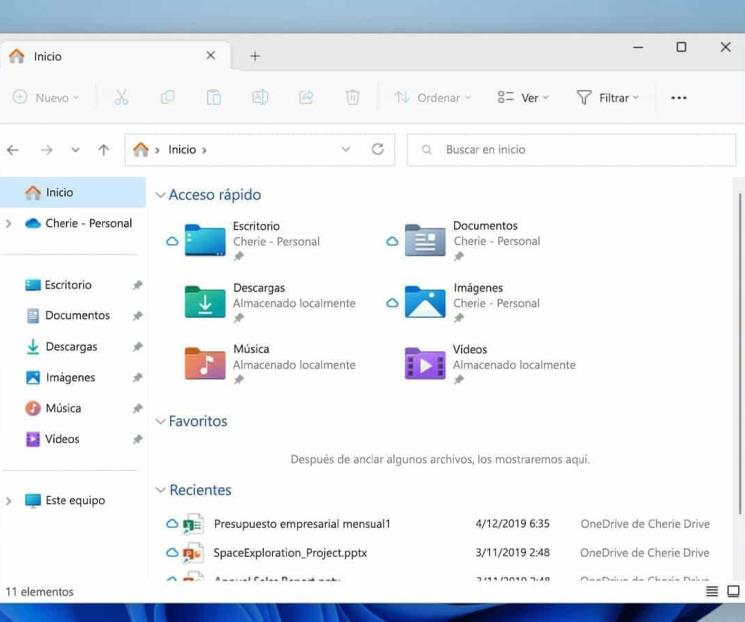
Task: Click the chevron after Inicio in the breadcrumb
Action: pos(204,150)
